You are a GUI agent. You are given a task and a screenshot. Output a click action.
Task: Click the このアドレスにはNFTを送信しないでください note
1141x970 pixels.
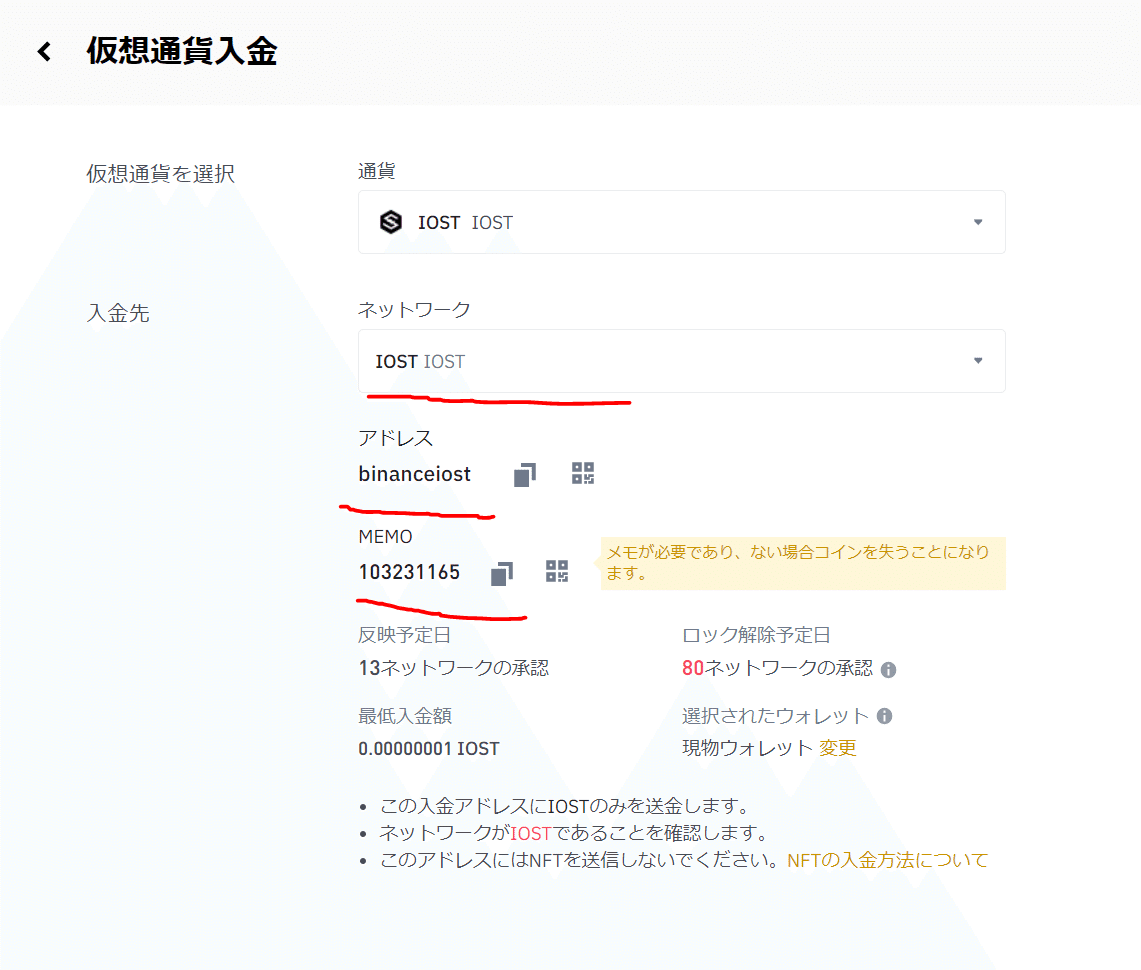[579, 860]
